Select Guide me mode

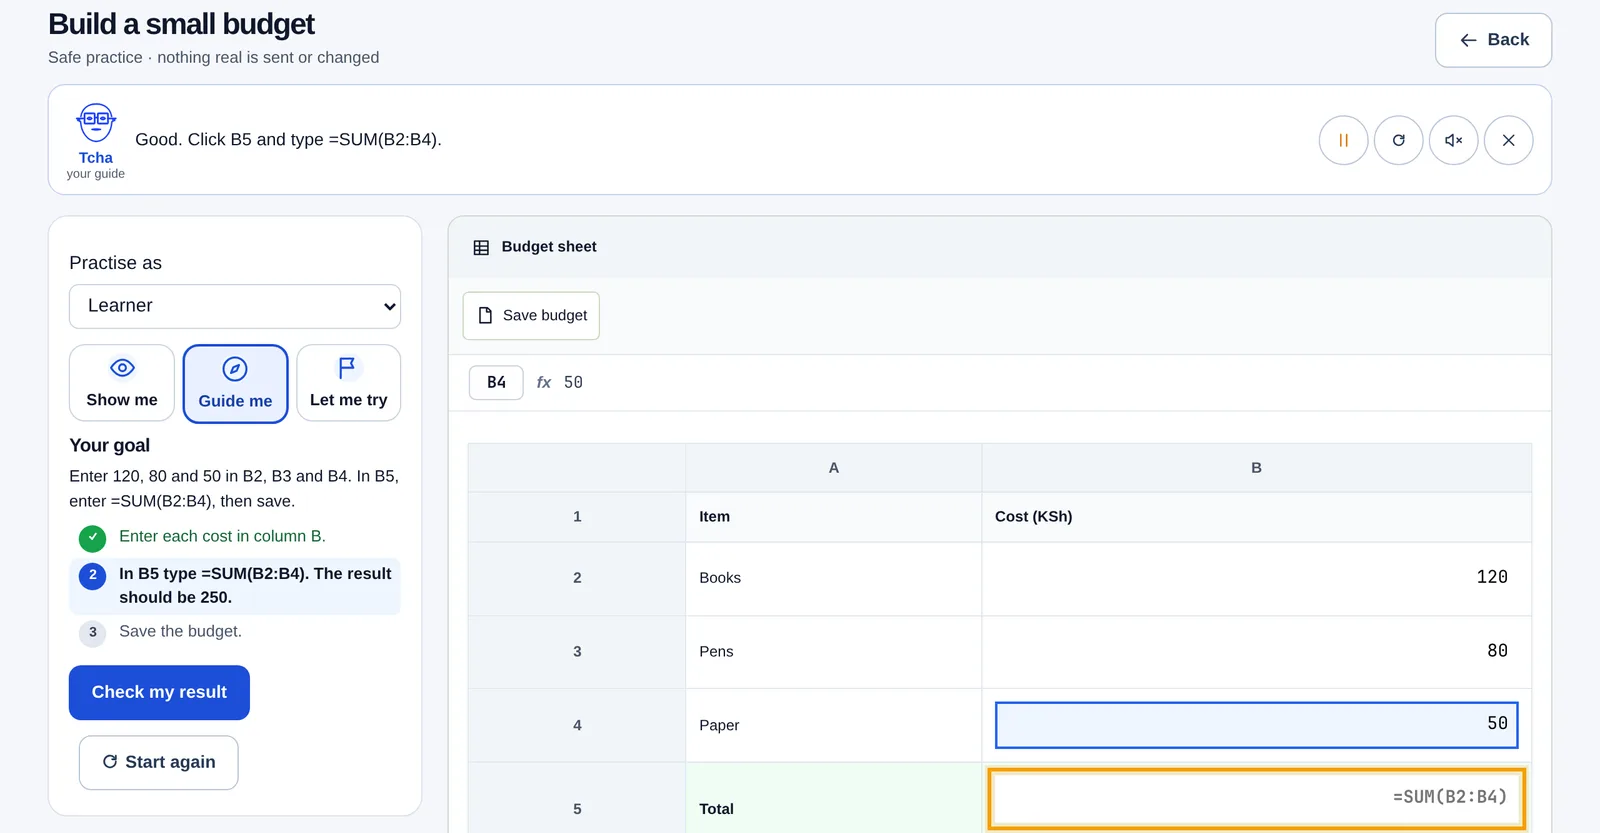[x=235, y=384]
